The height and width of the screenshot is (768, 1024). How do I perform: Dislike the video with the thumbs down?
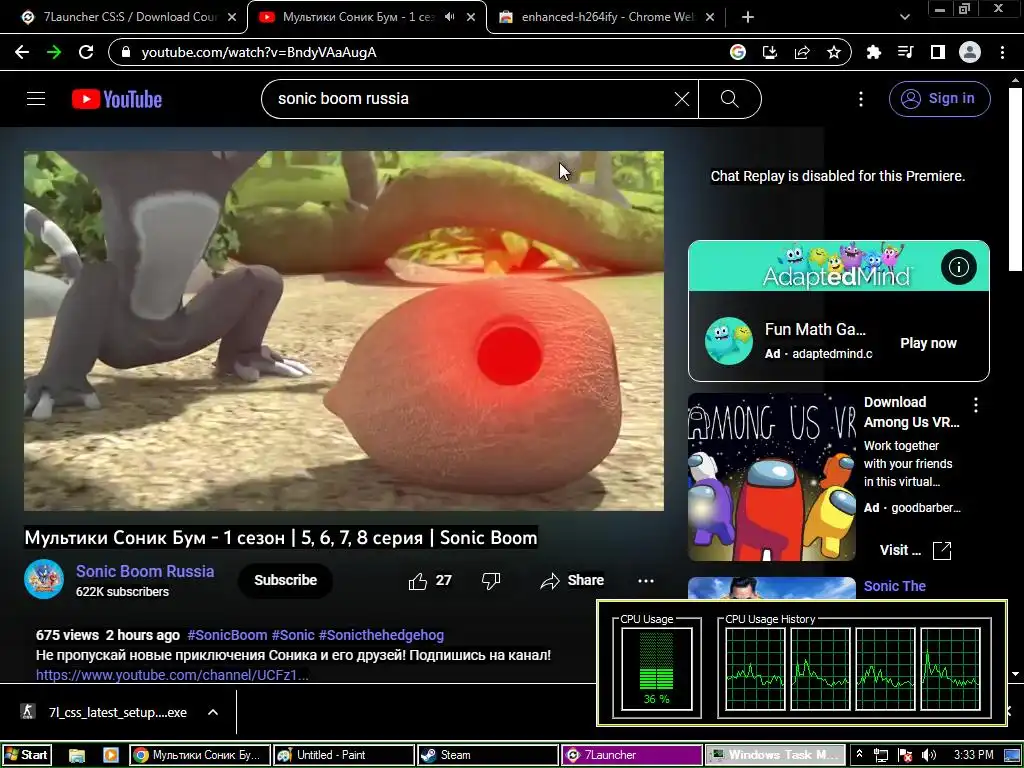[490, 581]
